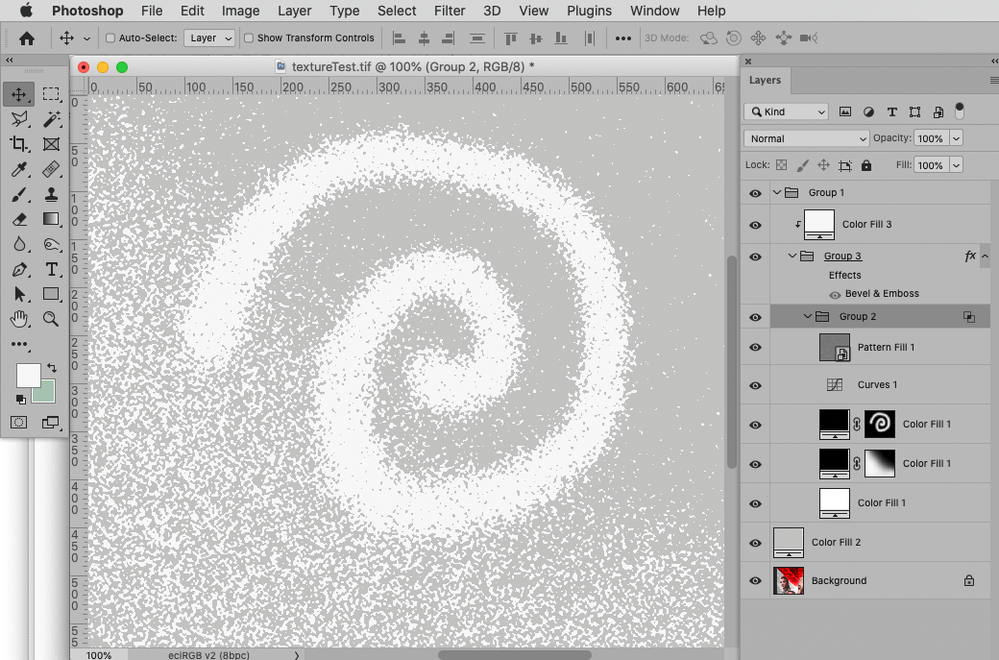This screenshot has width=999, height=660.
Task: Hide the Color Fill 3 layer
Action: coord(756,225)
